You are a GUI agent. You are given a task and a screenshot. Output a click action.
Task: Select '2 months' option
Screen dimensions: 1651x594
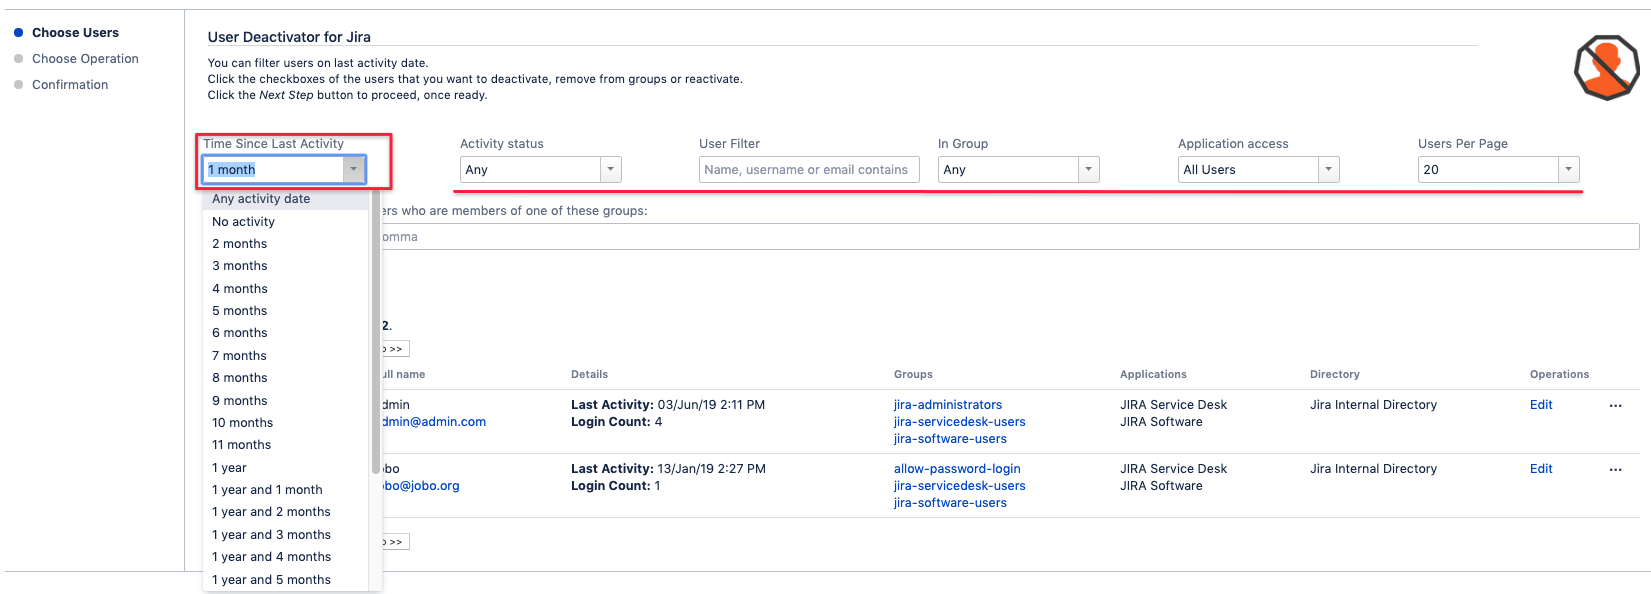[x=286, y=244]
